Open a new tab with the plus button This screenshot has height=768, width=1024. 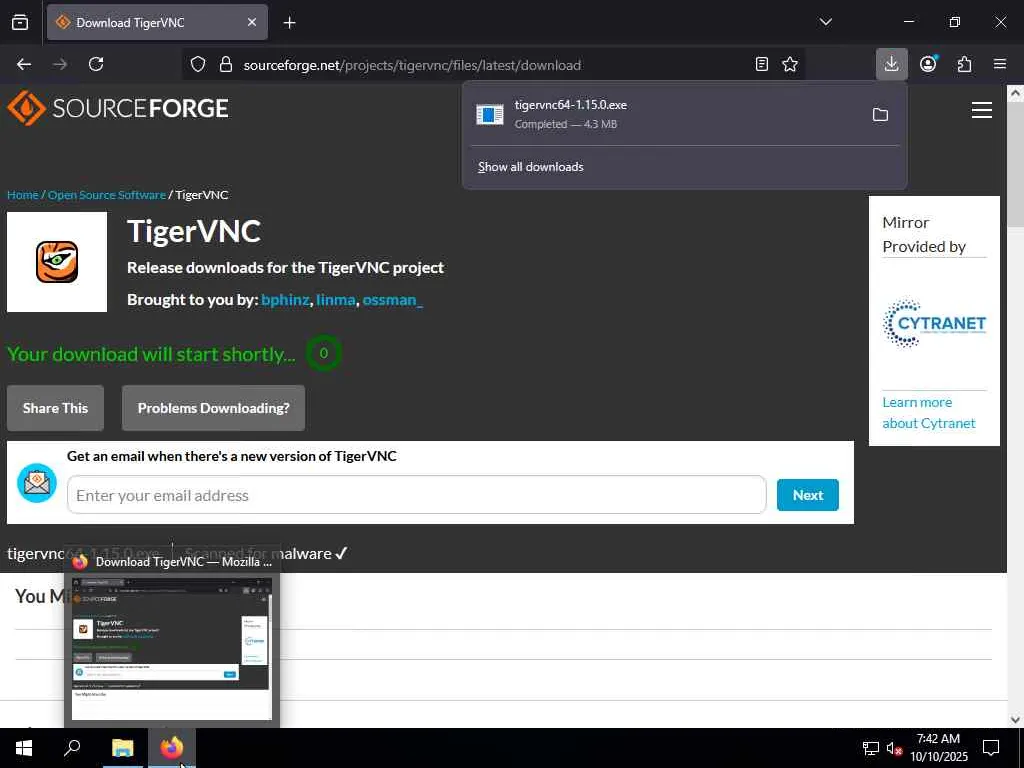(x=289, y=23)
